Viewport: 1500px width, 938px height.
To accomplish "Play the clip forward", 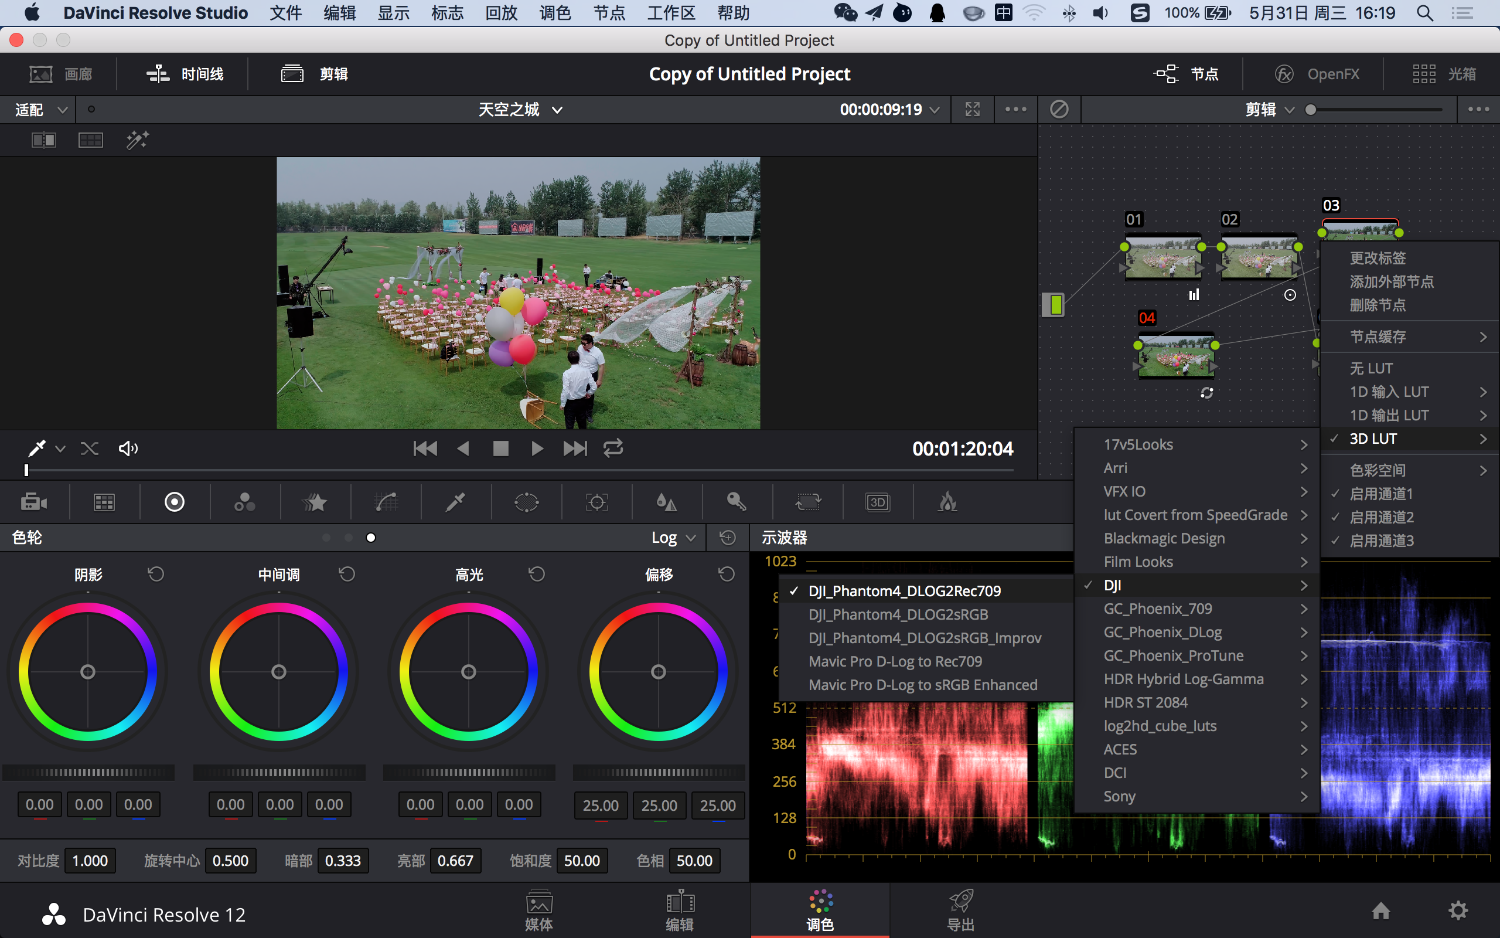I will 537,448.
